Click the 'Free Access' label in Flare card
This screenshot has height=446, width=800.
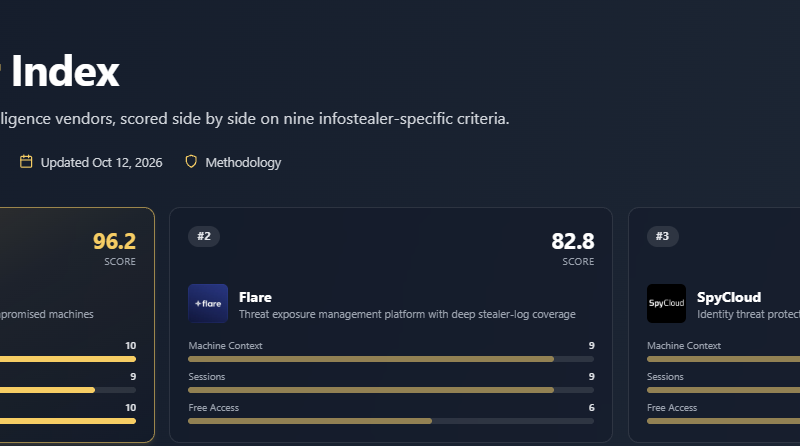213,408
